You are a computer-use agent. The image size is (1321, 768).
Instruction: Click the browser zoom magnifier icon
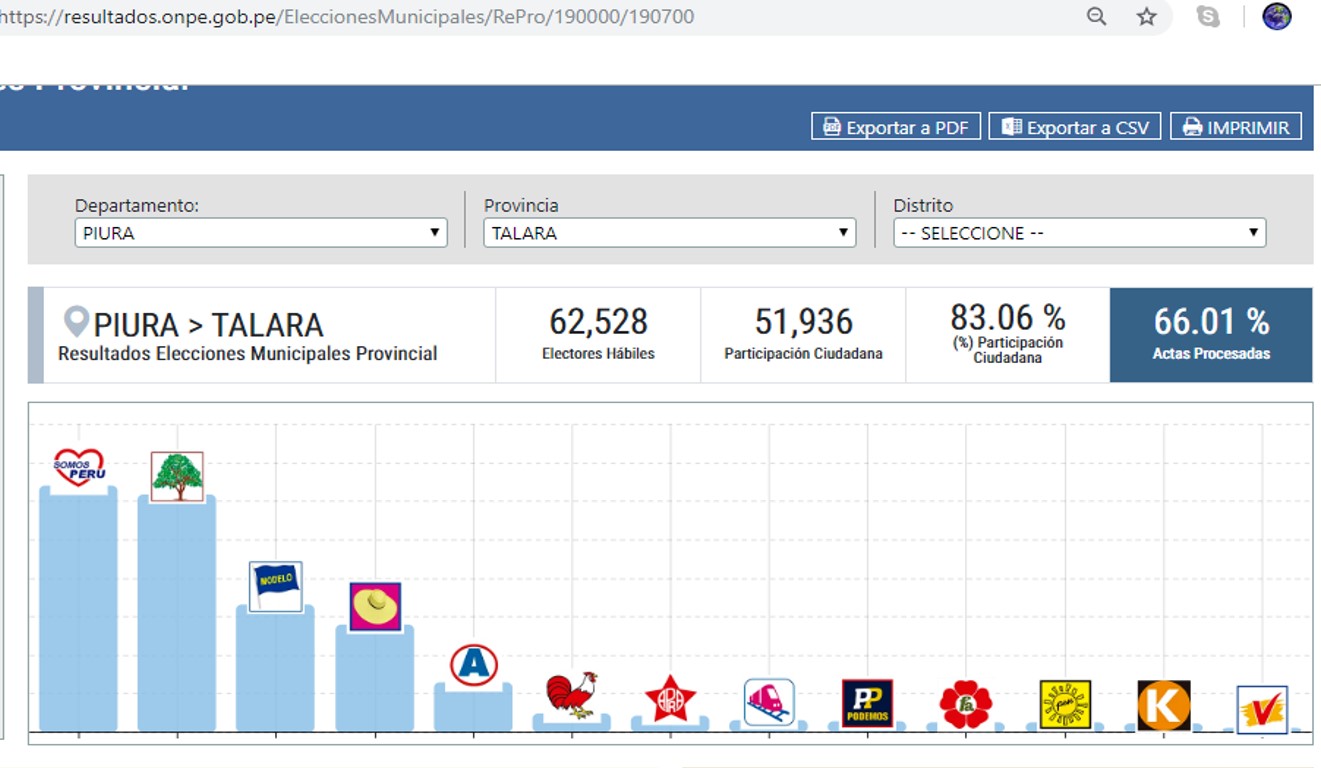[1097, 16]
